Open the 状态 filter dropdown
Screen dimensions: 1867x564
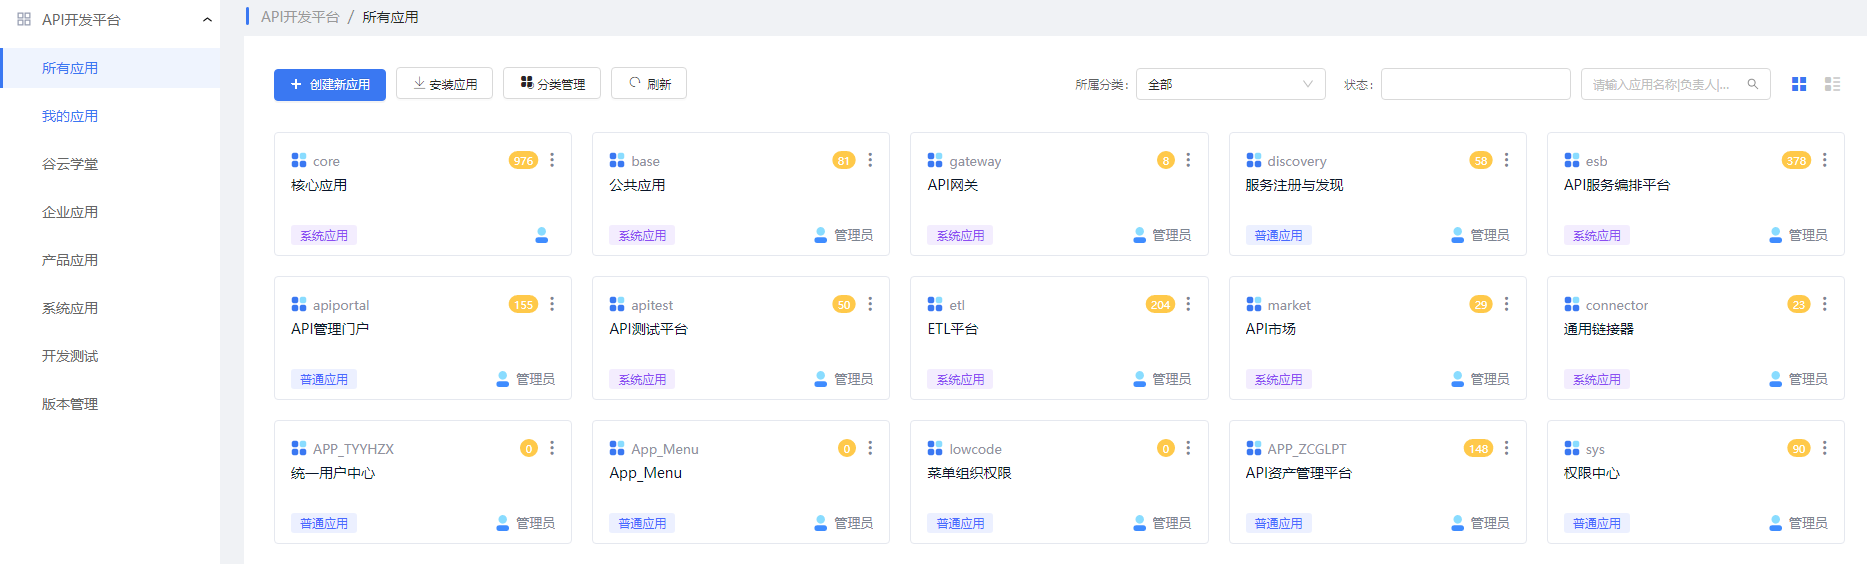click(1475, 84)
